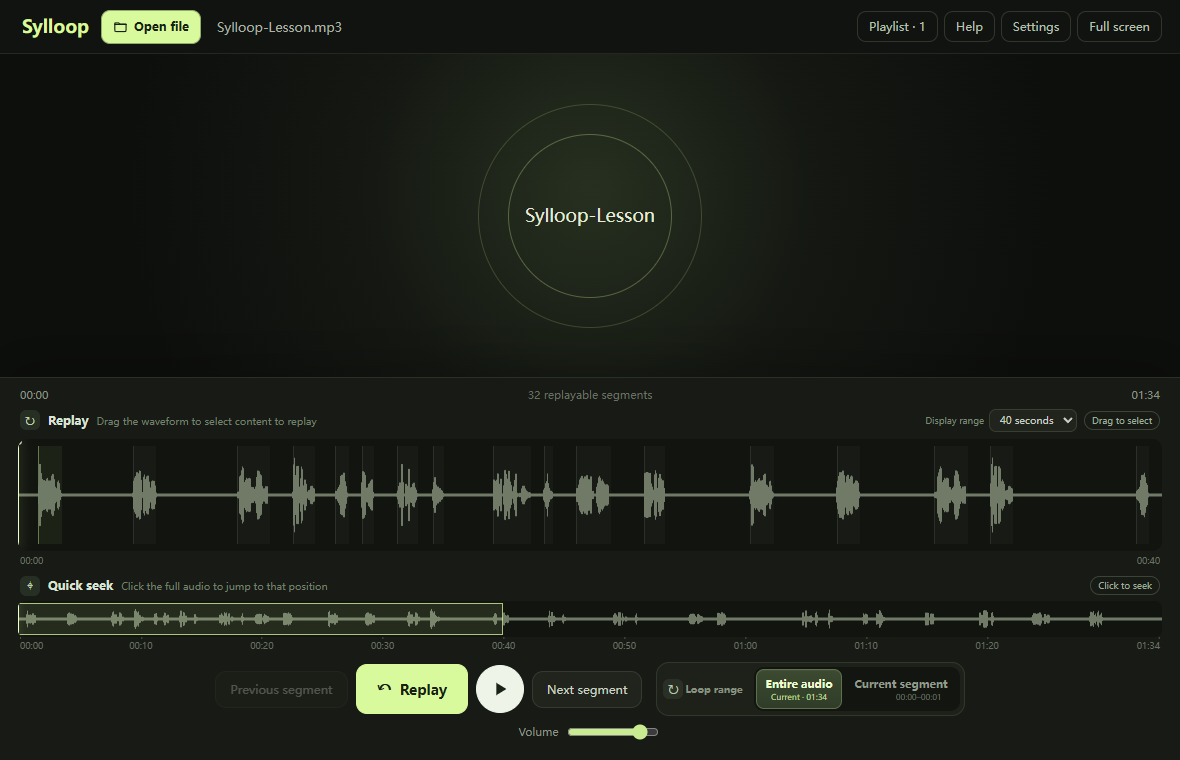Open the Help dialog
This screenshot has width=1180, height=760.
tap(969, 27)
